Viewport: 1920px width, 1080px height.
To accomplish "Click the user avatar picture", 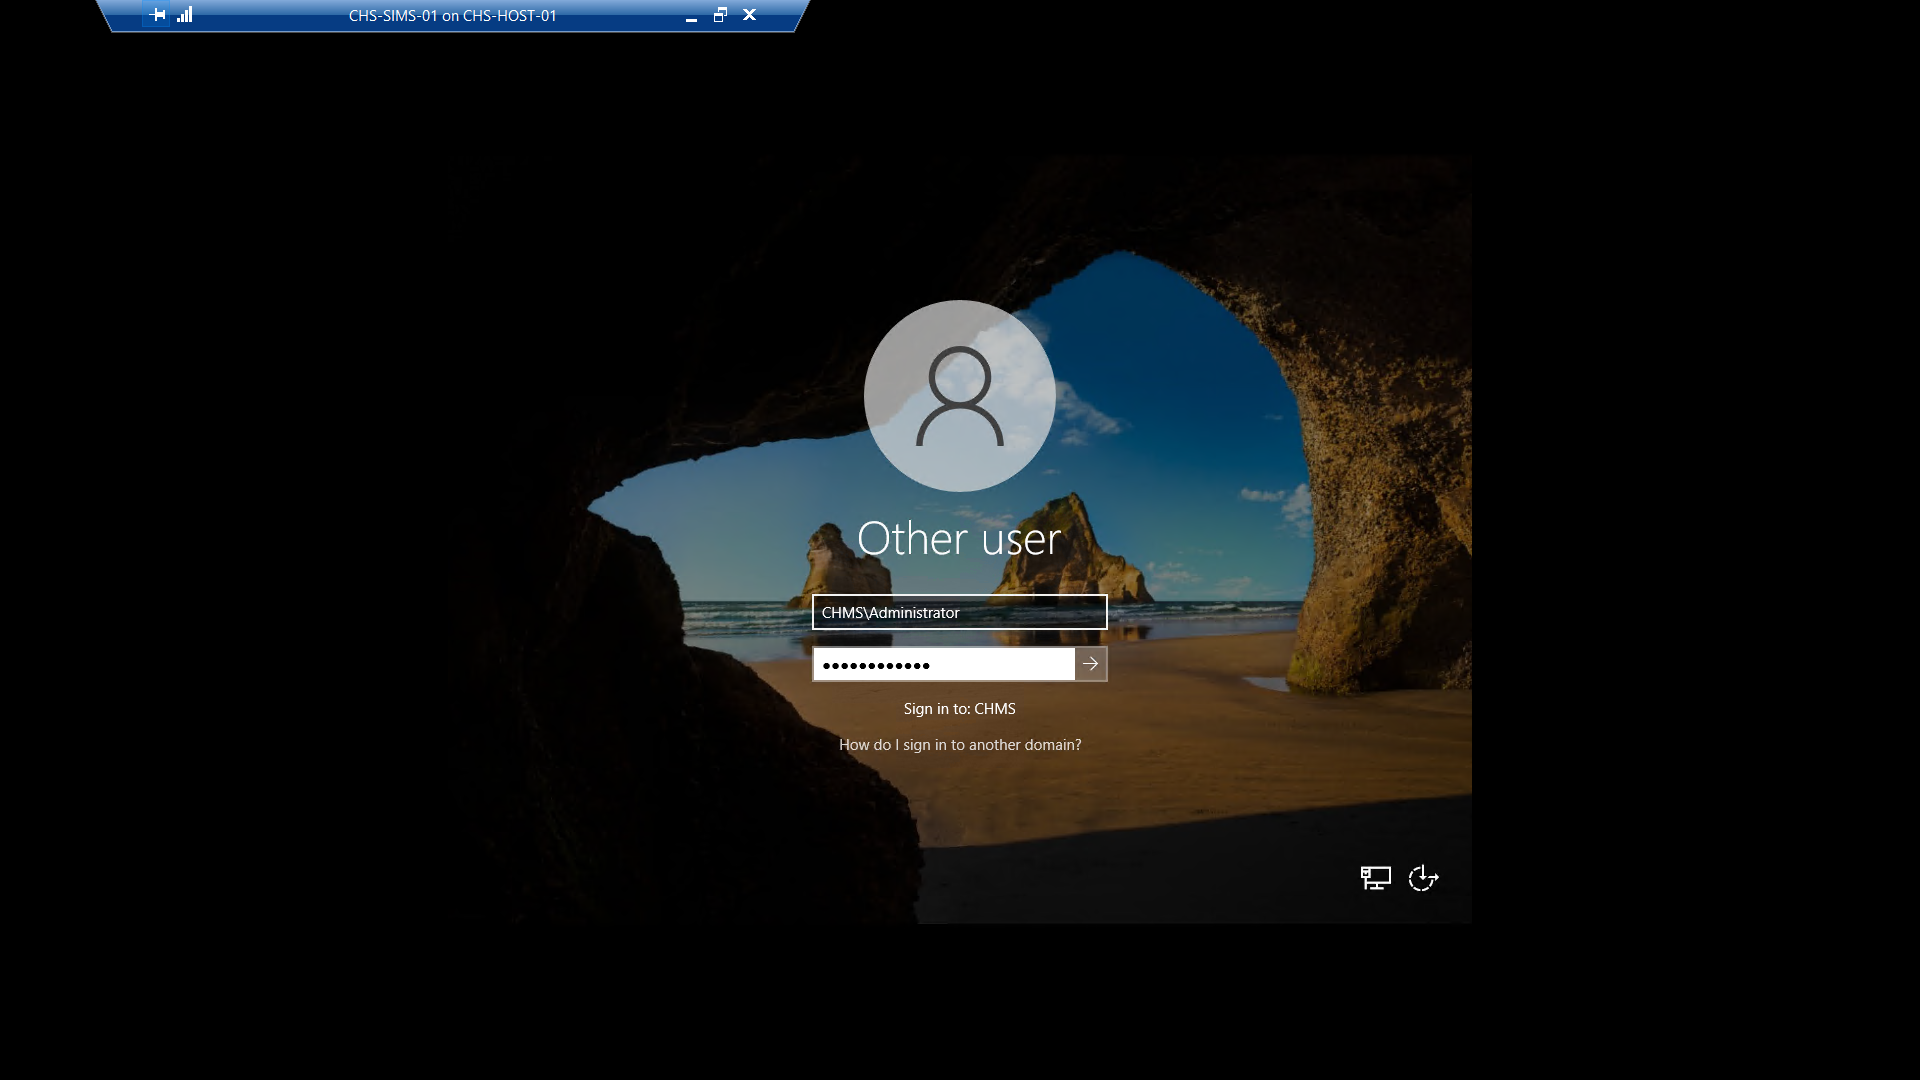I will click(959, 396).
